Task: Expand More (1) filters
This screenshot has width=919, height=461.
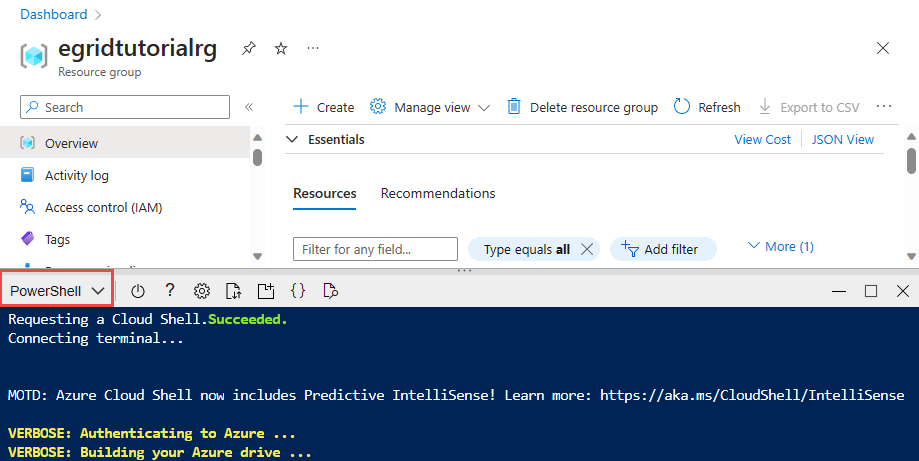Action: click(781, 247)
